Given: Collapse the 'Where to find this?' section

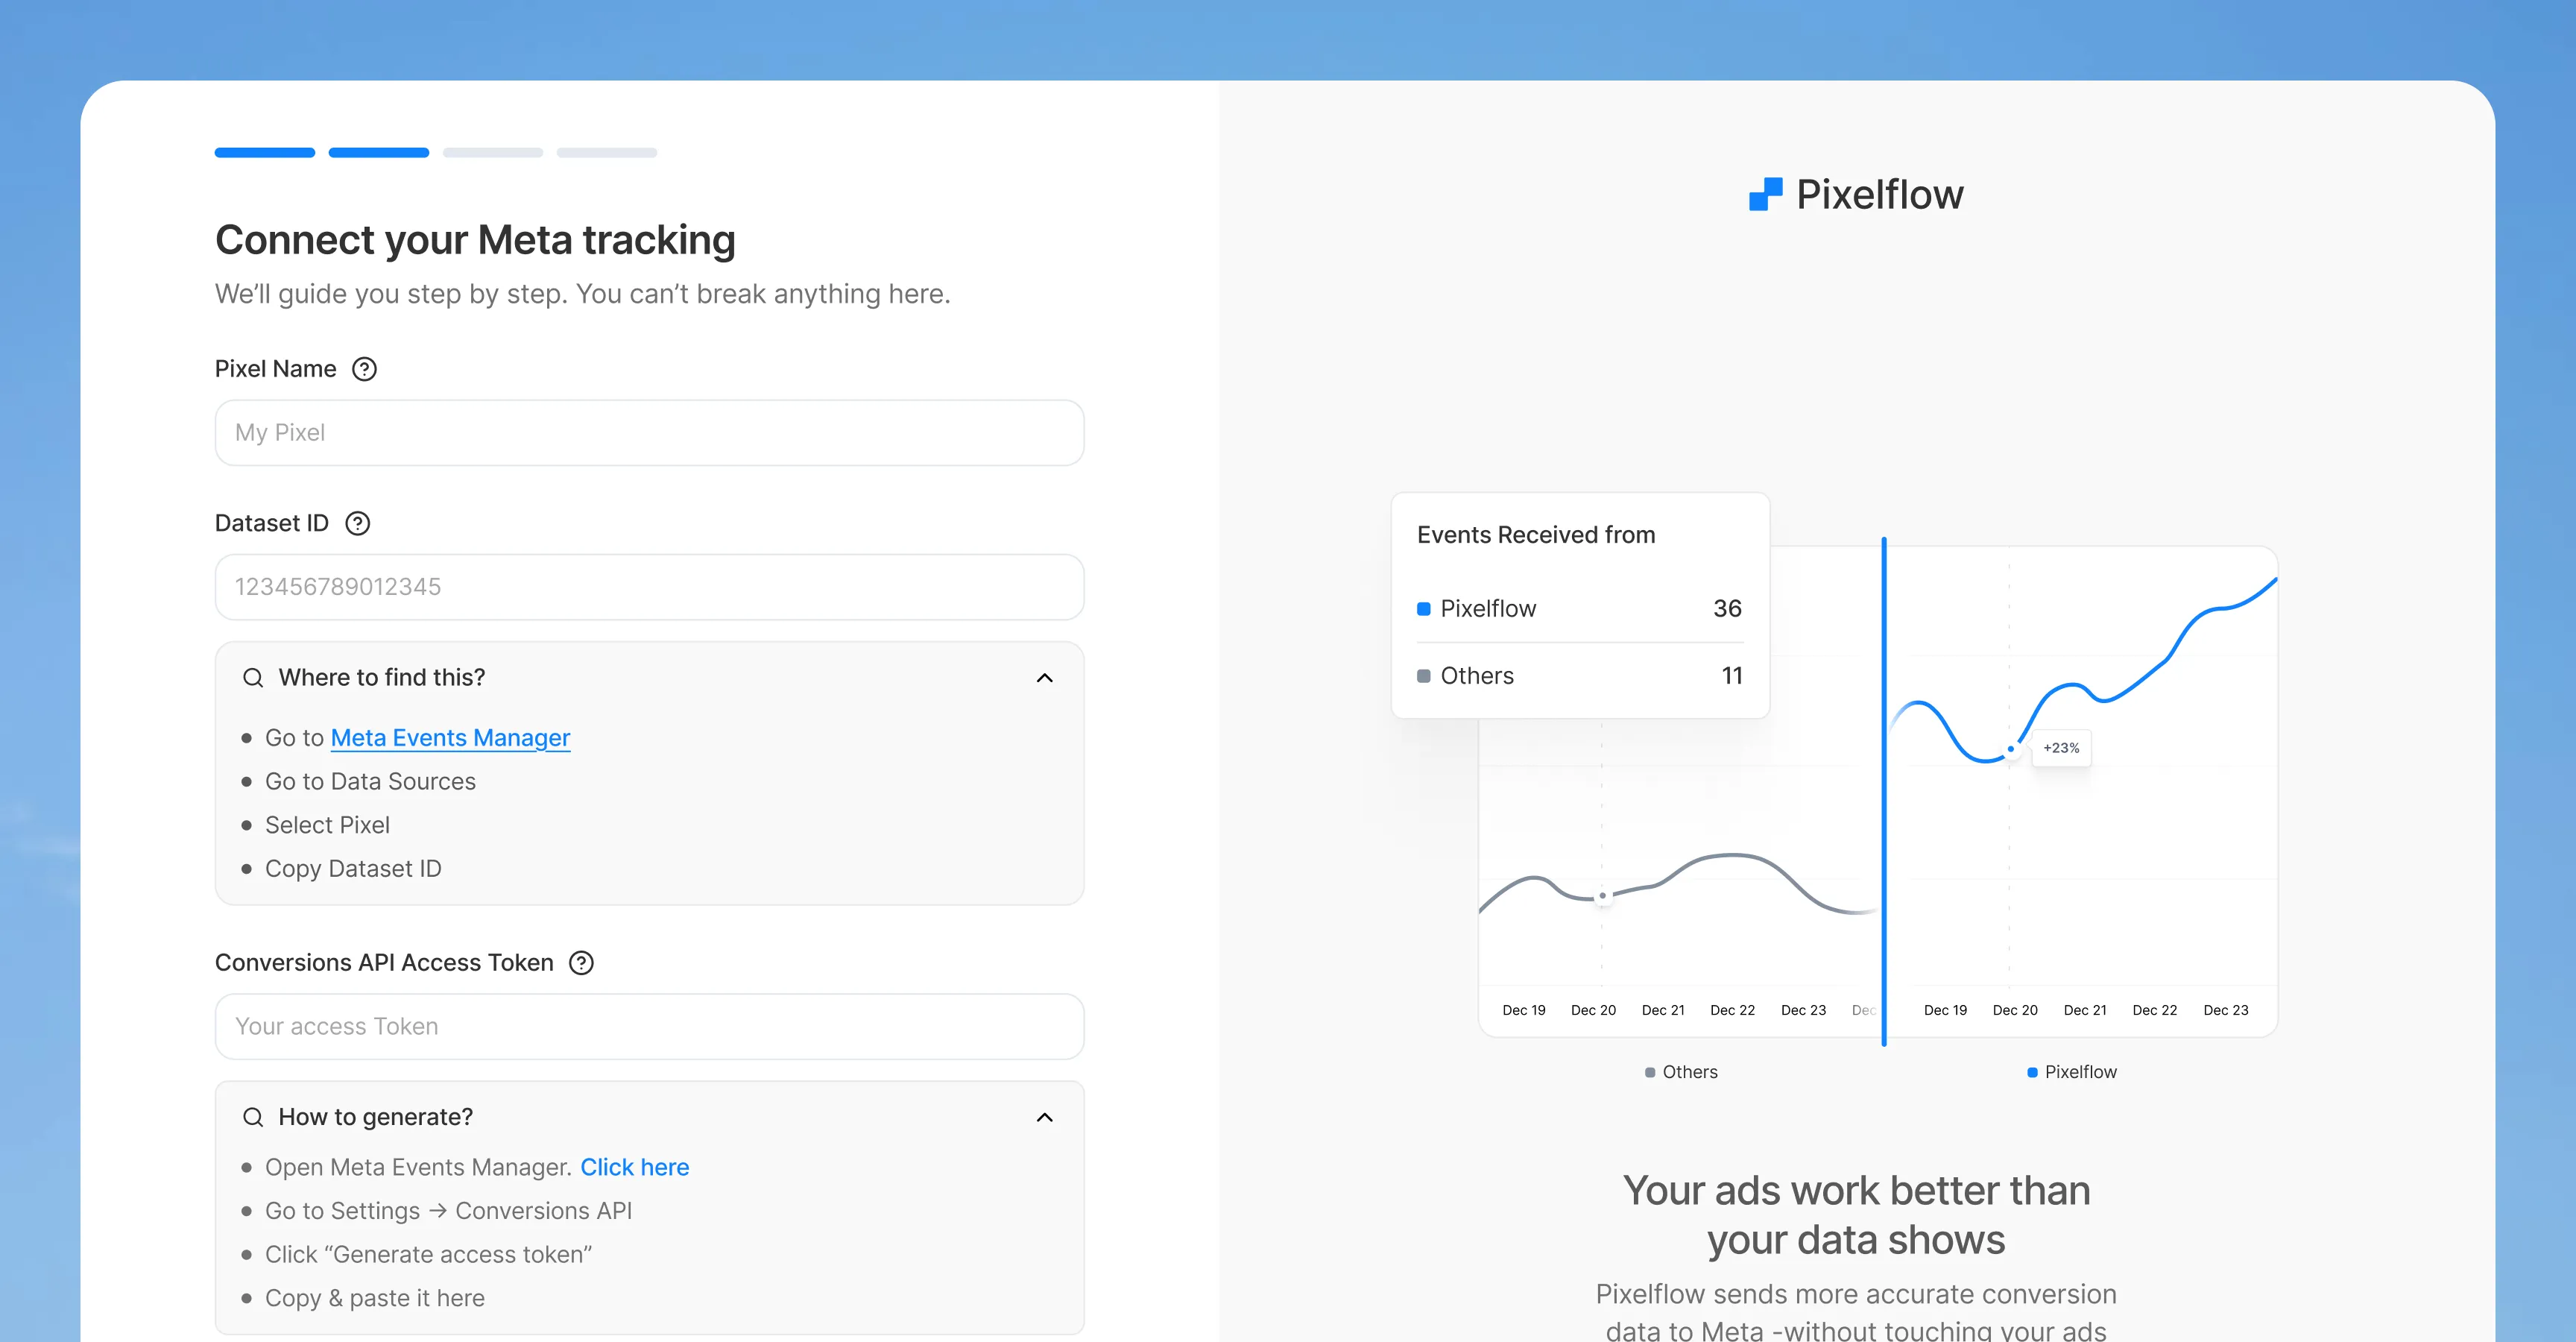Looking at the screenshot, I should click(1046, 678).
